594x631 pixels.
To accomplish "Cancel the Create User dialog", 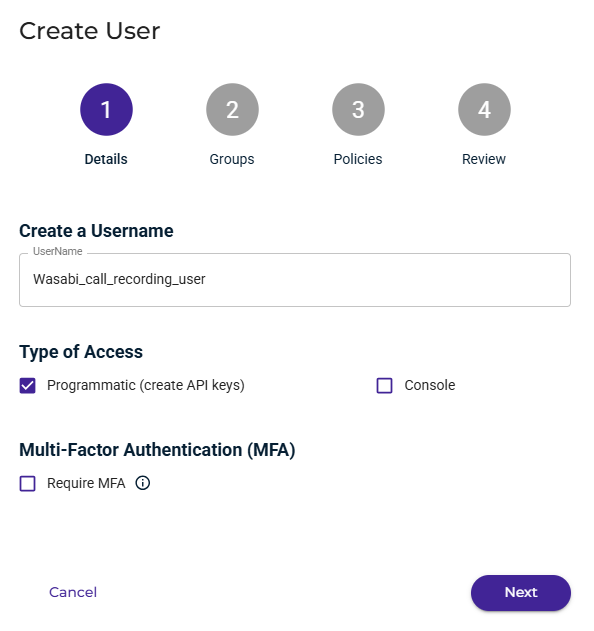I will click(73, 592).
